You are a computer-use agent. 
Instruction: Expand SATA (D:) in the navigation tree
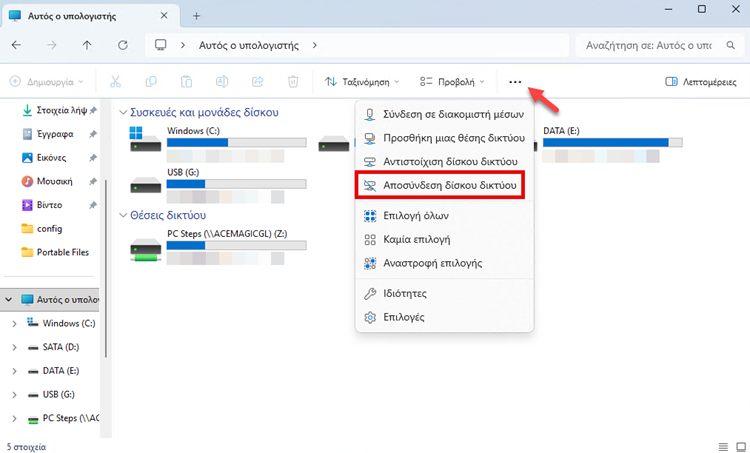coord(13,347)
